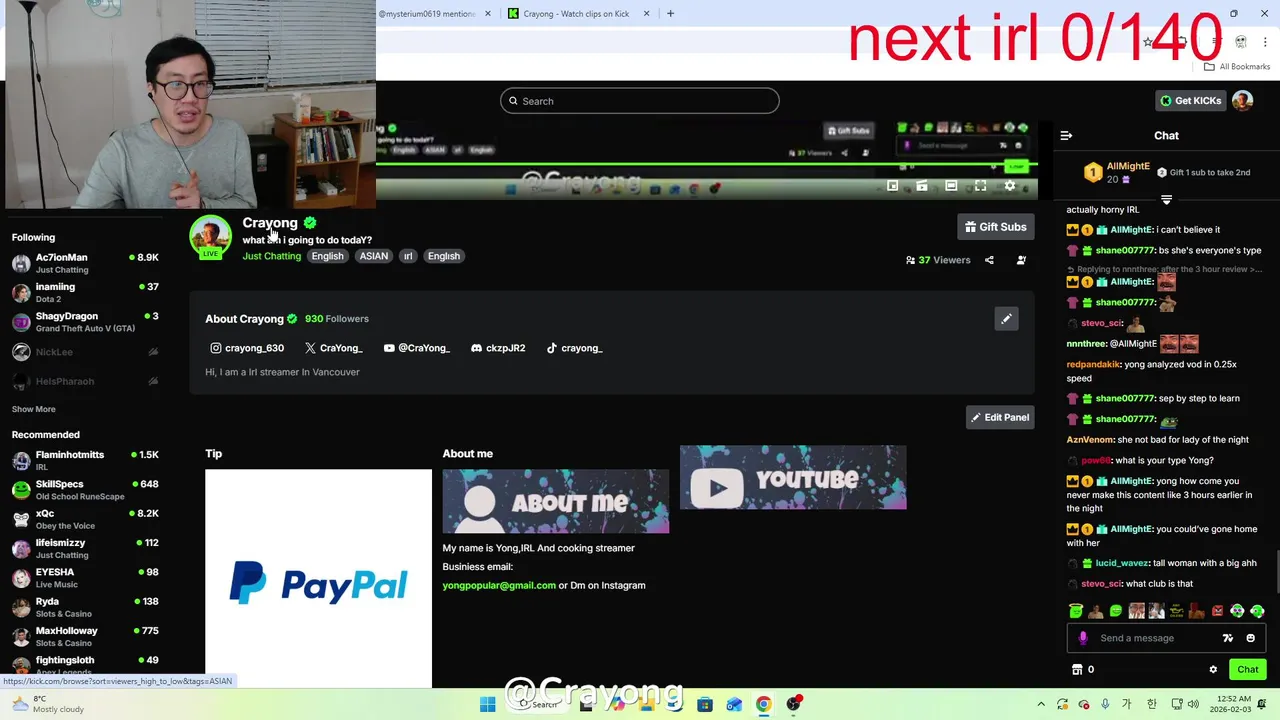Open lifeismizzy Just Chatting channel

[85, 548]
